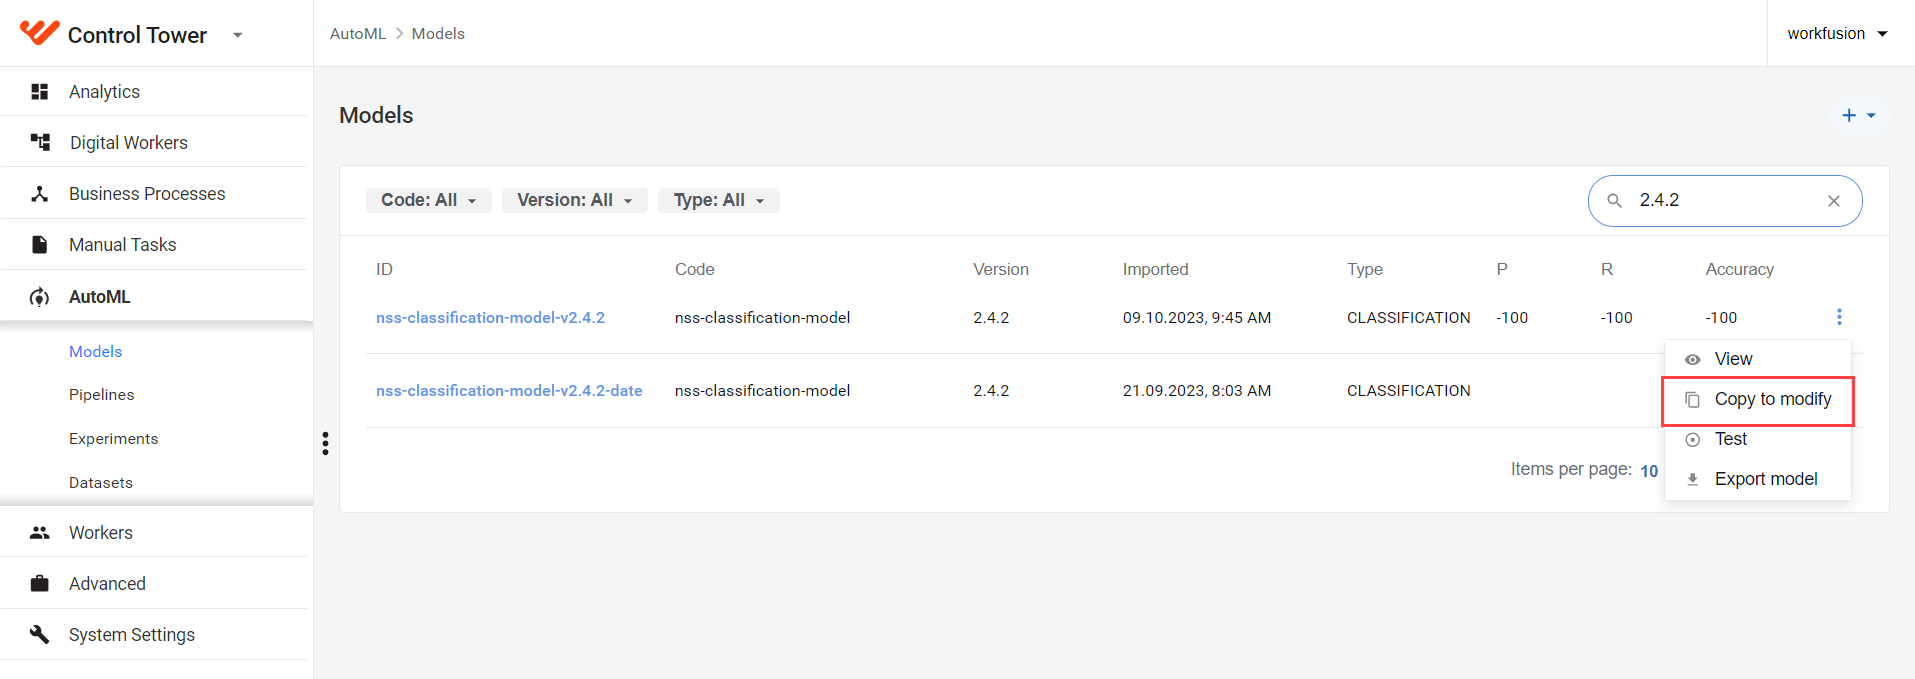Open System Settings section
The height and width of the screenshot is (679, 1915).
point(131,634)
